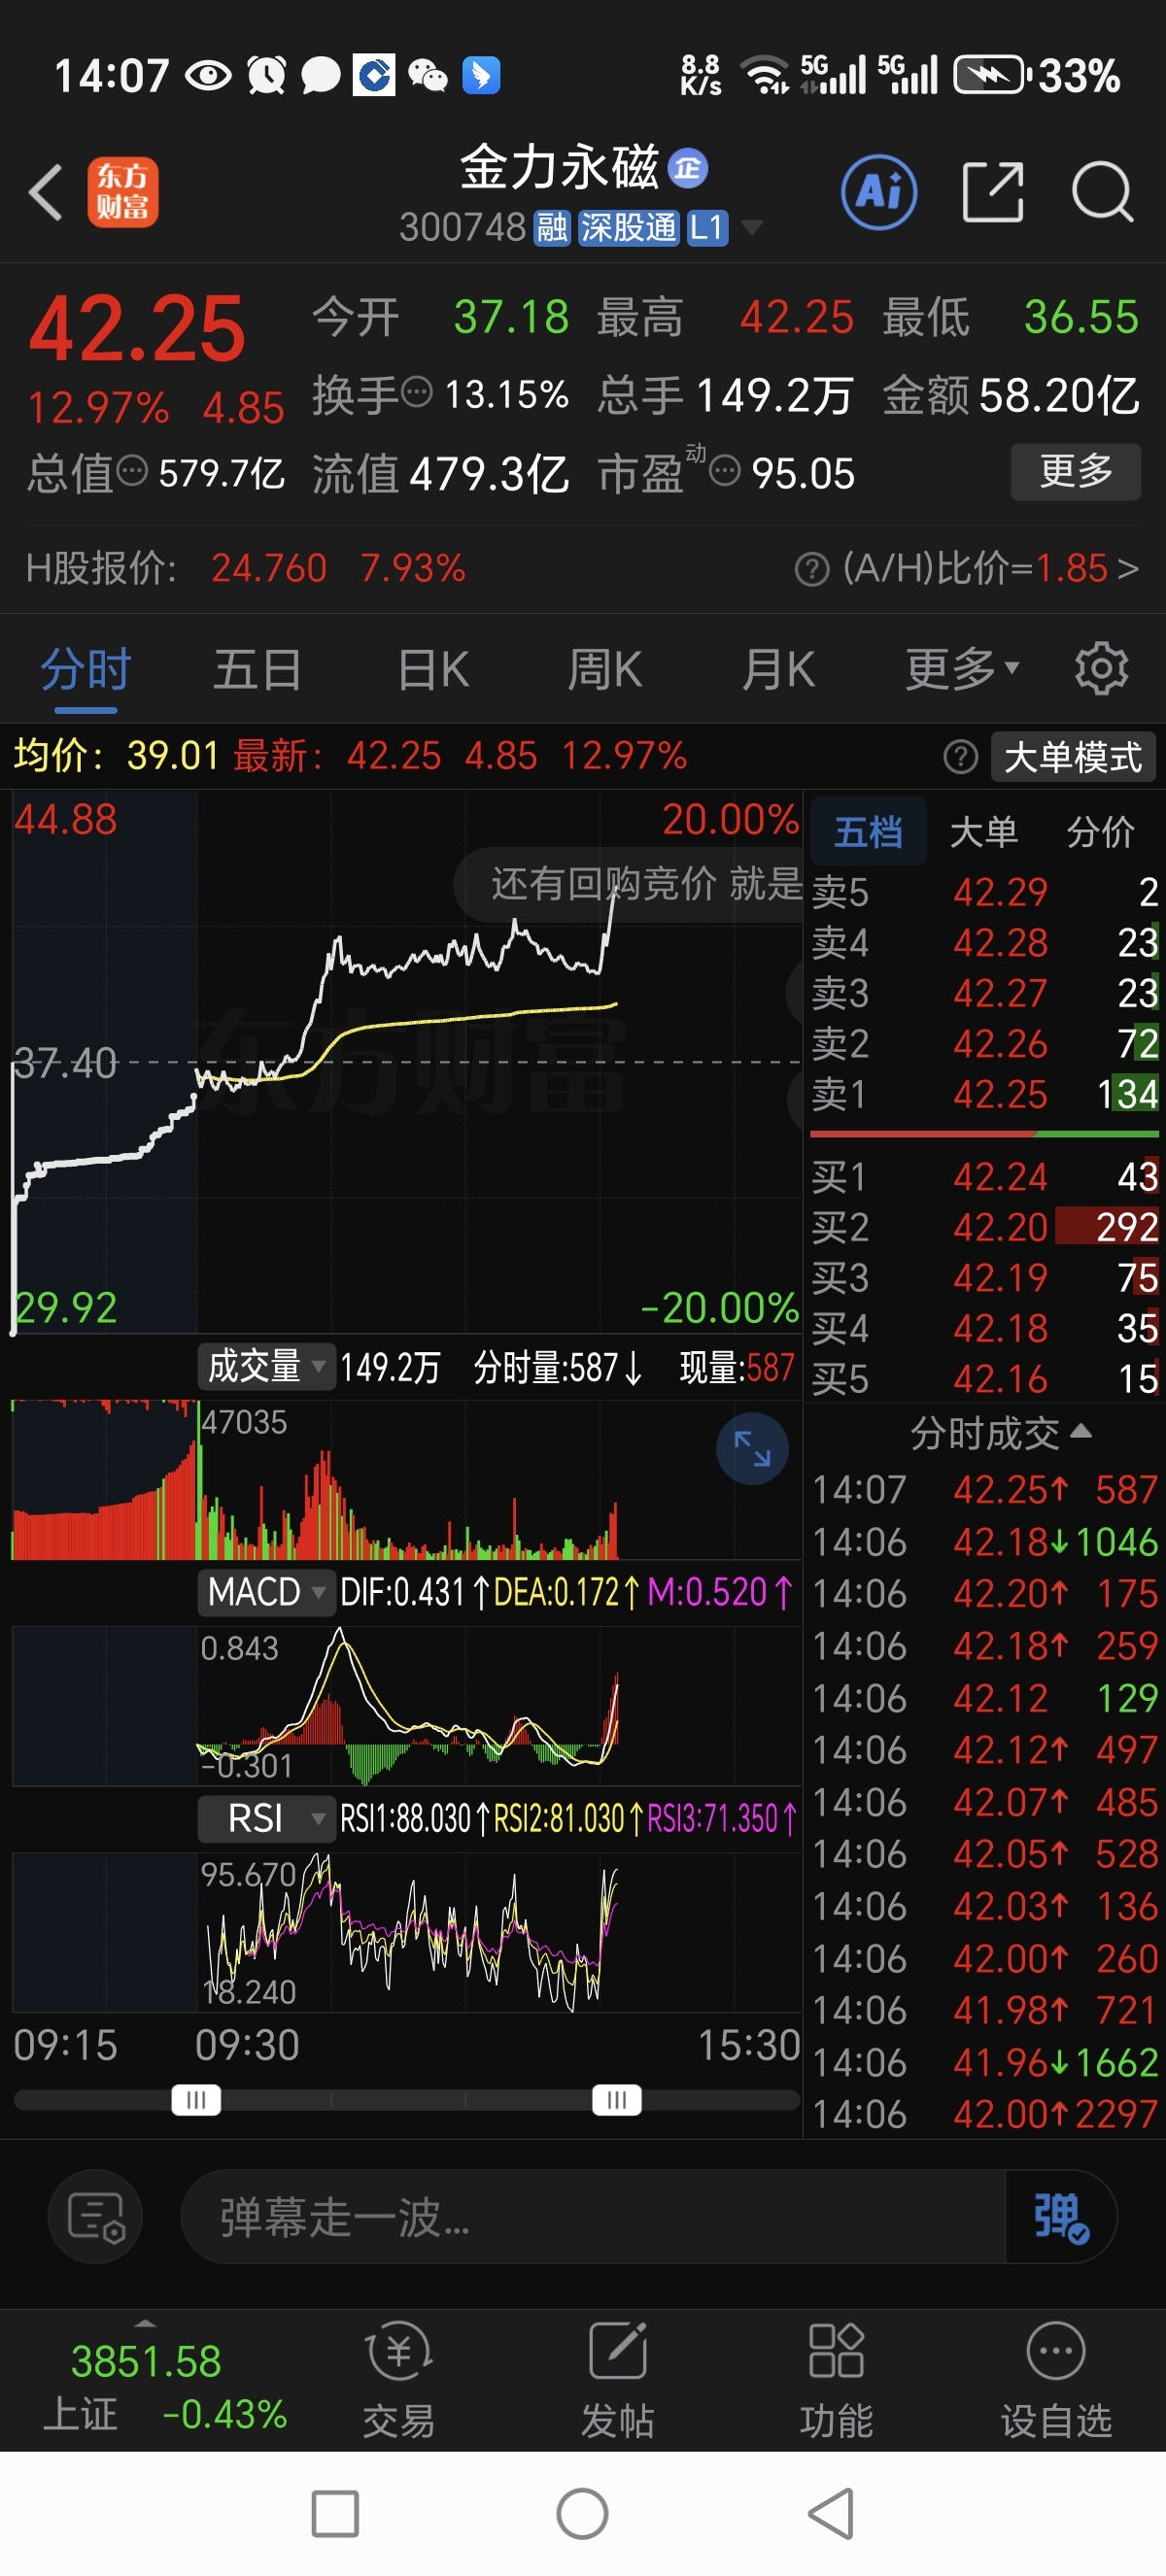Tap the MACD indicator chart
This screenshot has width=1166, height=2576.
click(406, 1705)
